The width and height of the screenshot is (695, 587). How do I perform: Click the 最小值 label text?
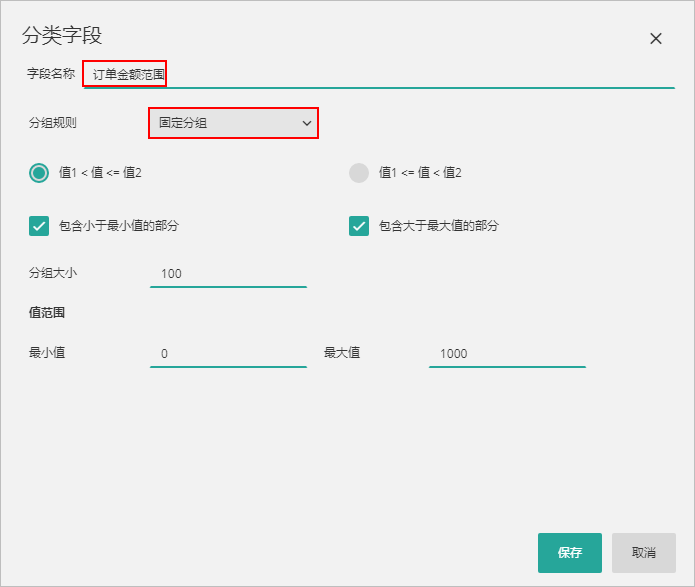point(47,353)
